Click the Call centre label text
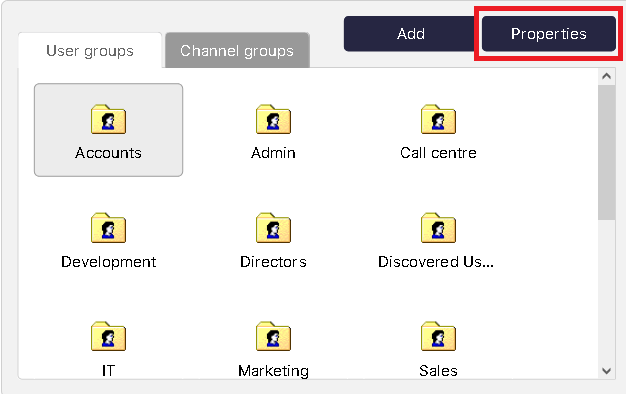The width and height of the screenshot is (626, 394). (438, 153)
